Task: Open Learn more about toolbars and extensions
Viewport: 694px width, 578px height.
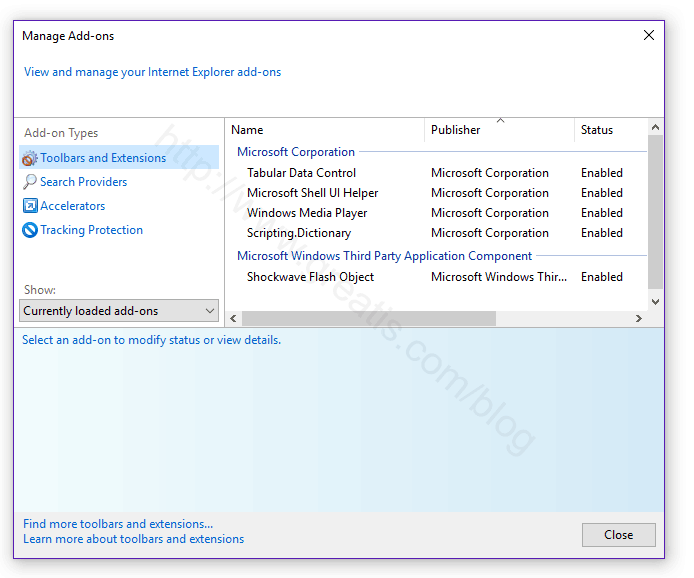Action: coord(133,539)
